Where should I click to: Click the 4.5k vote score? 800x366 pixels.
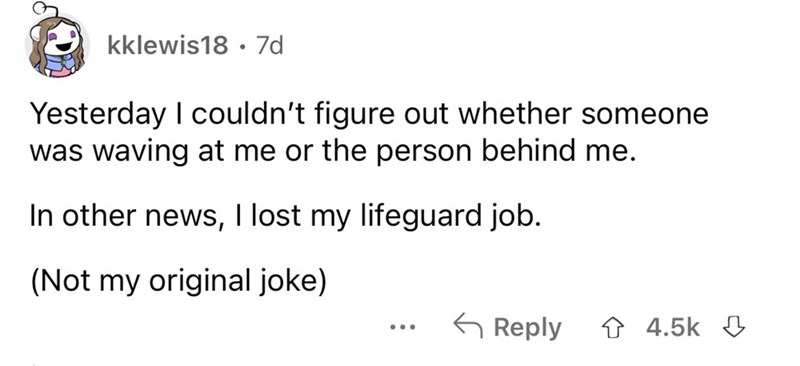click(x=673, y=327)
